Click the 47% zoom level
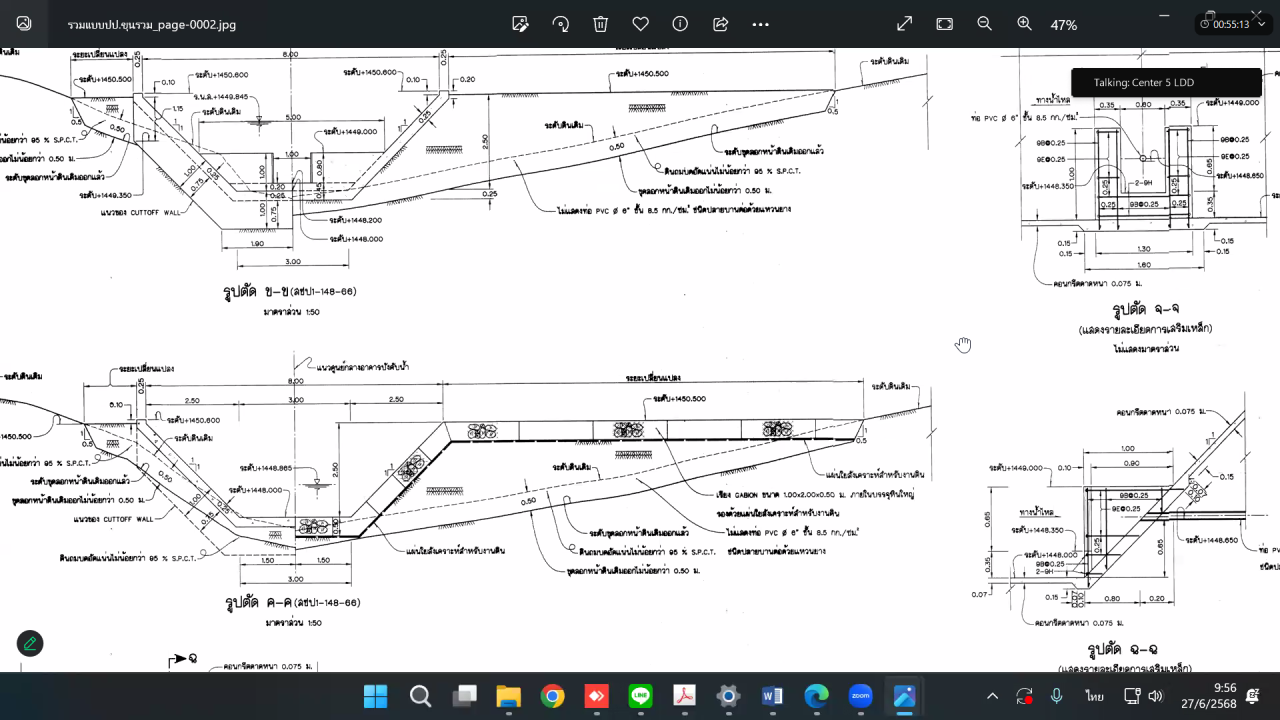 1063,25
